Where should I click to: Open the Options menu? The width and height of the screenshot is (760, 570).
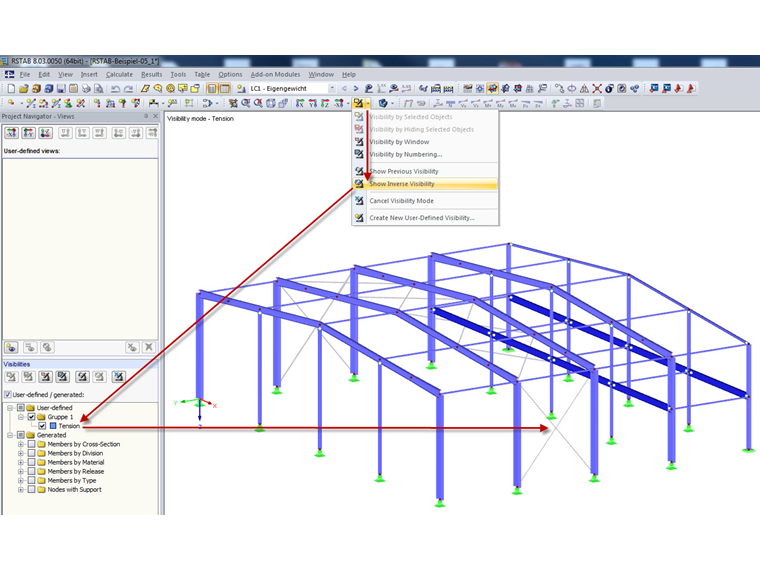tap(230, 74)
